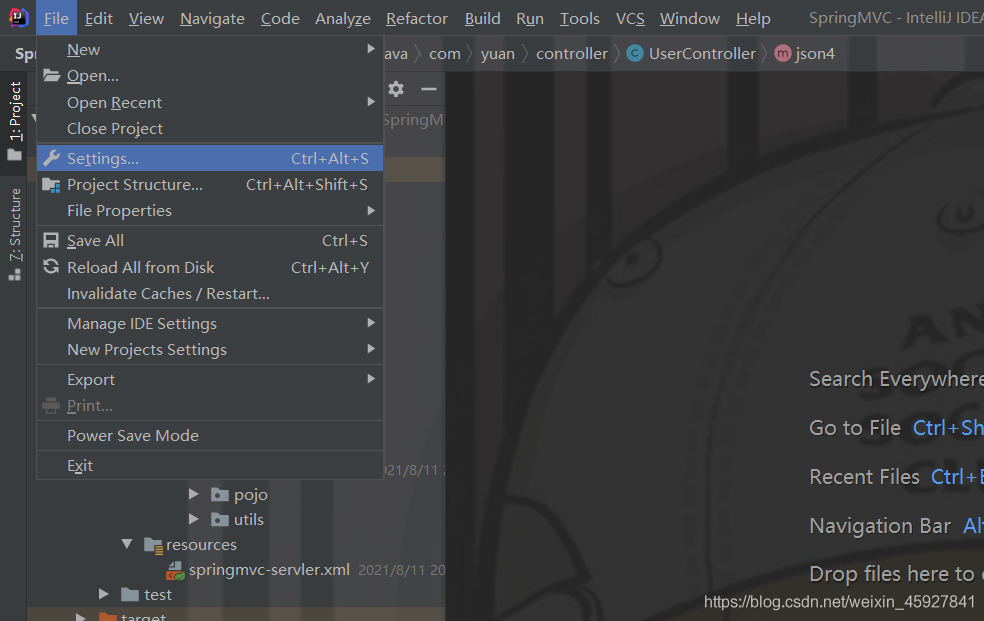Click the UserController class icon in breadcrumb

pos(634,53)
